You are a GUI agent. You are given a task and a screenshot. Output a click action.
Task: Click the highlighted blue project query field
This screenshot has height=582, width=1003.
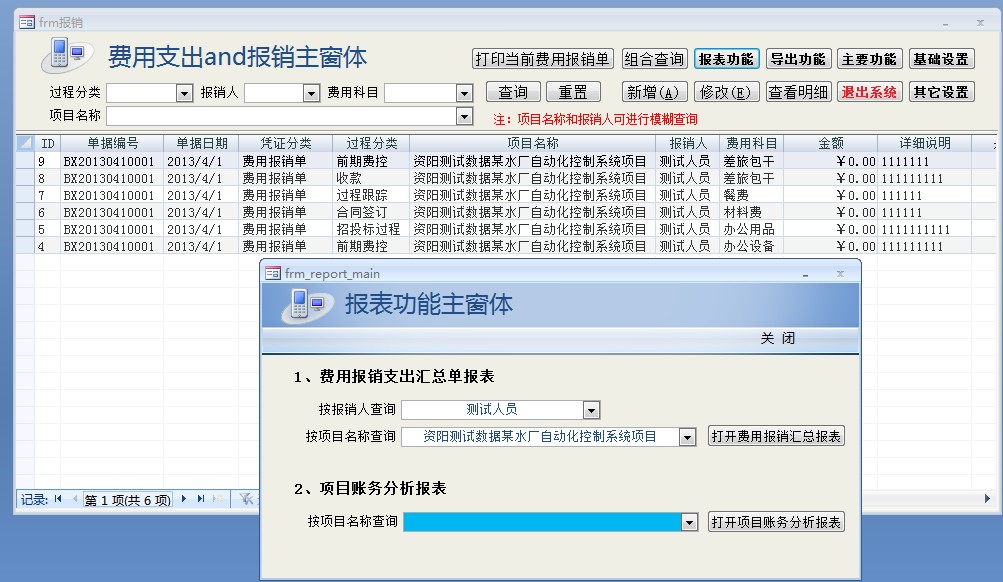542,523
